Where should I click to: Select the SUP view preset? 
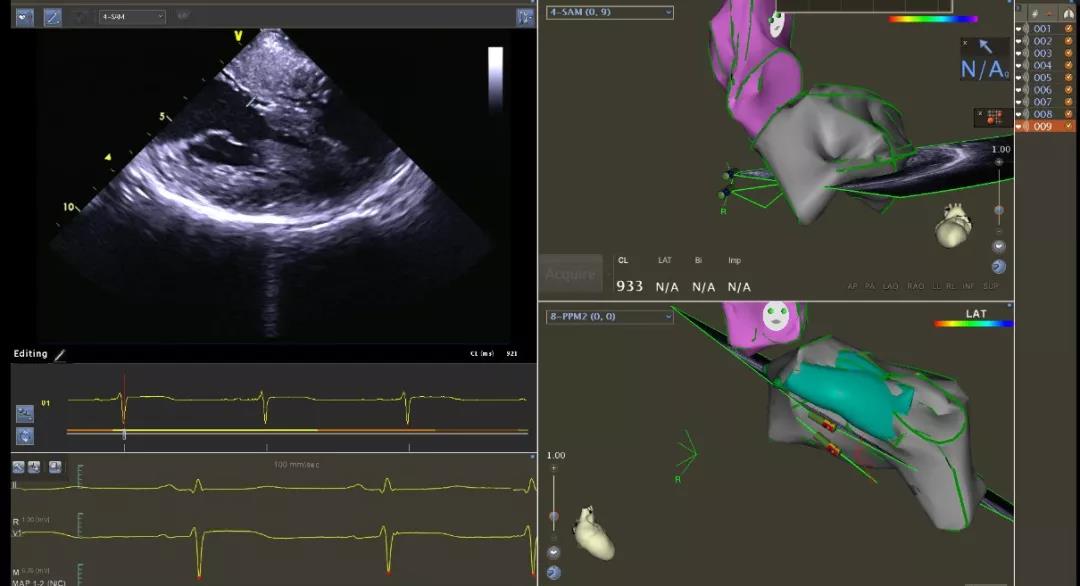click(990, 286)
